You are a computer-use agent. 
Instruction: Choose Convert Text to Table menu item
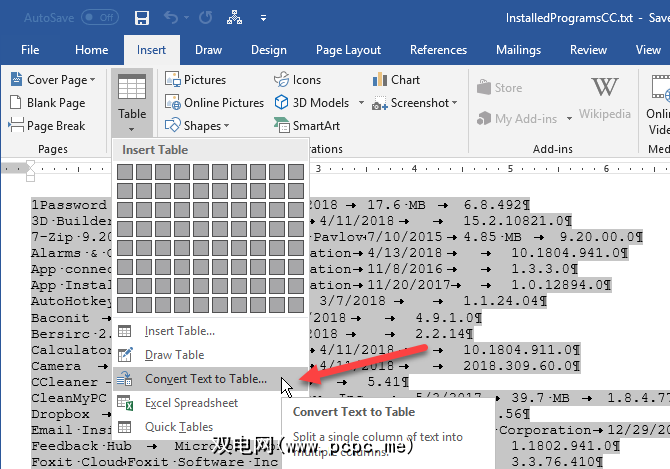[x=205, y=379]
